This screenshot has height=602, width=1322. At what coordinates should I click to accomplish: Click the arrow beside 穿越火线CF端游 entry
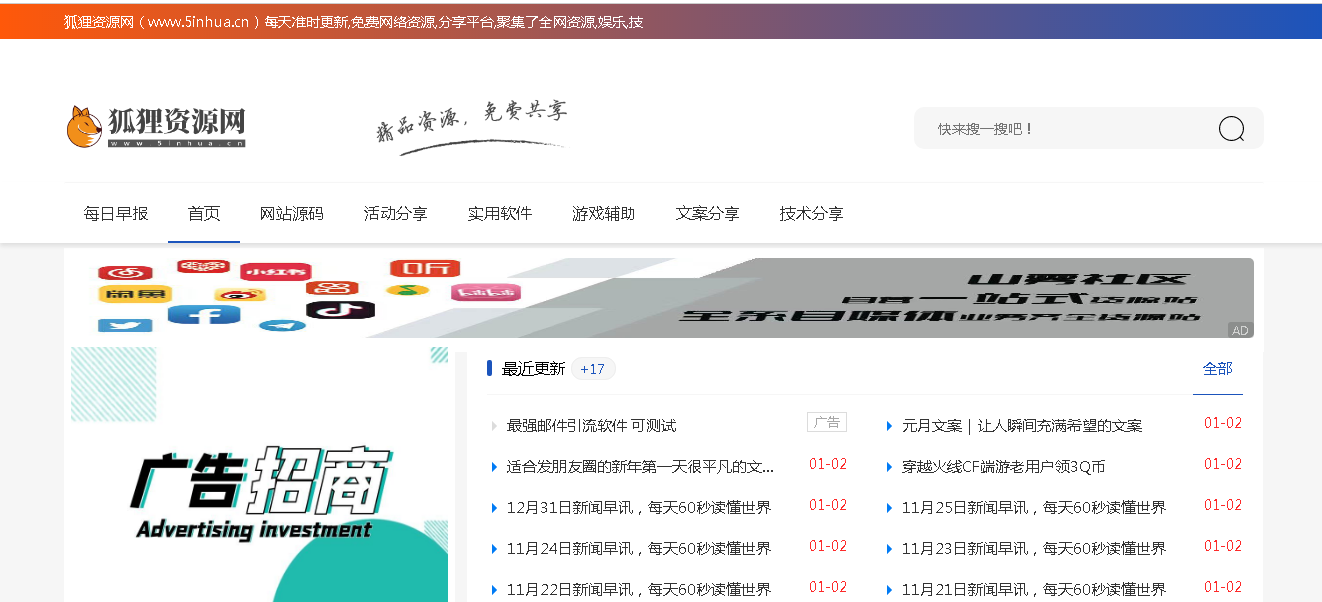pyautogui.click(x=888, y=465)
